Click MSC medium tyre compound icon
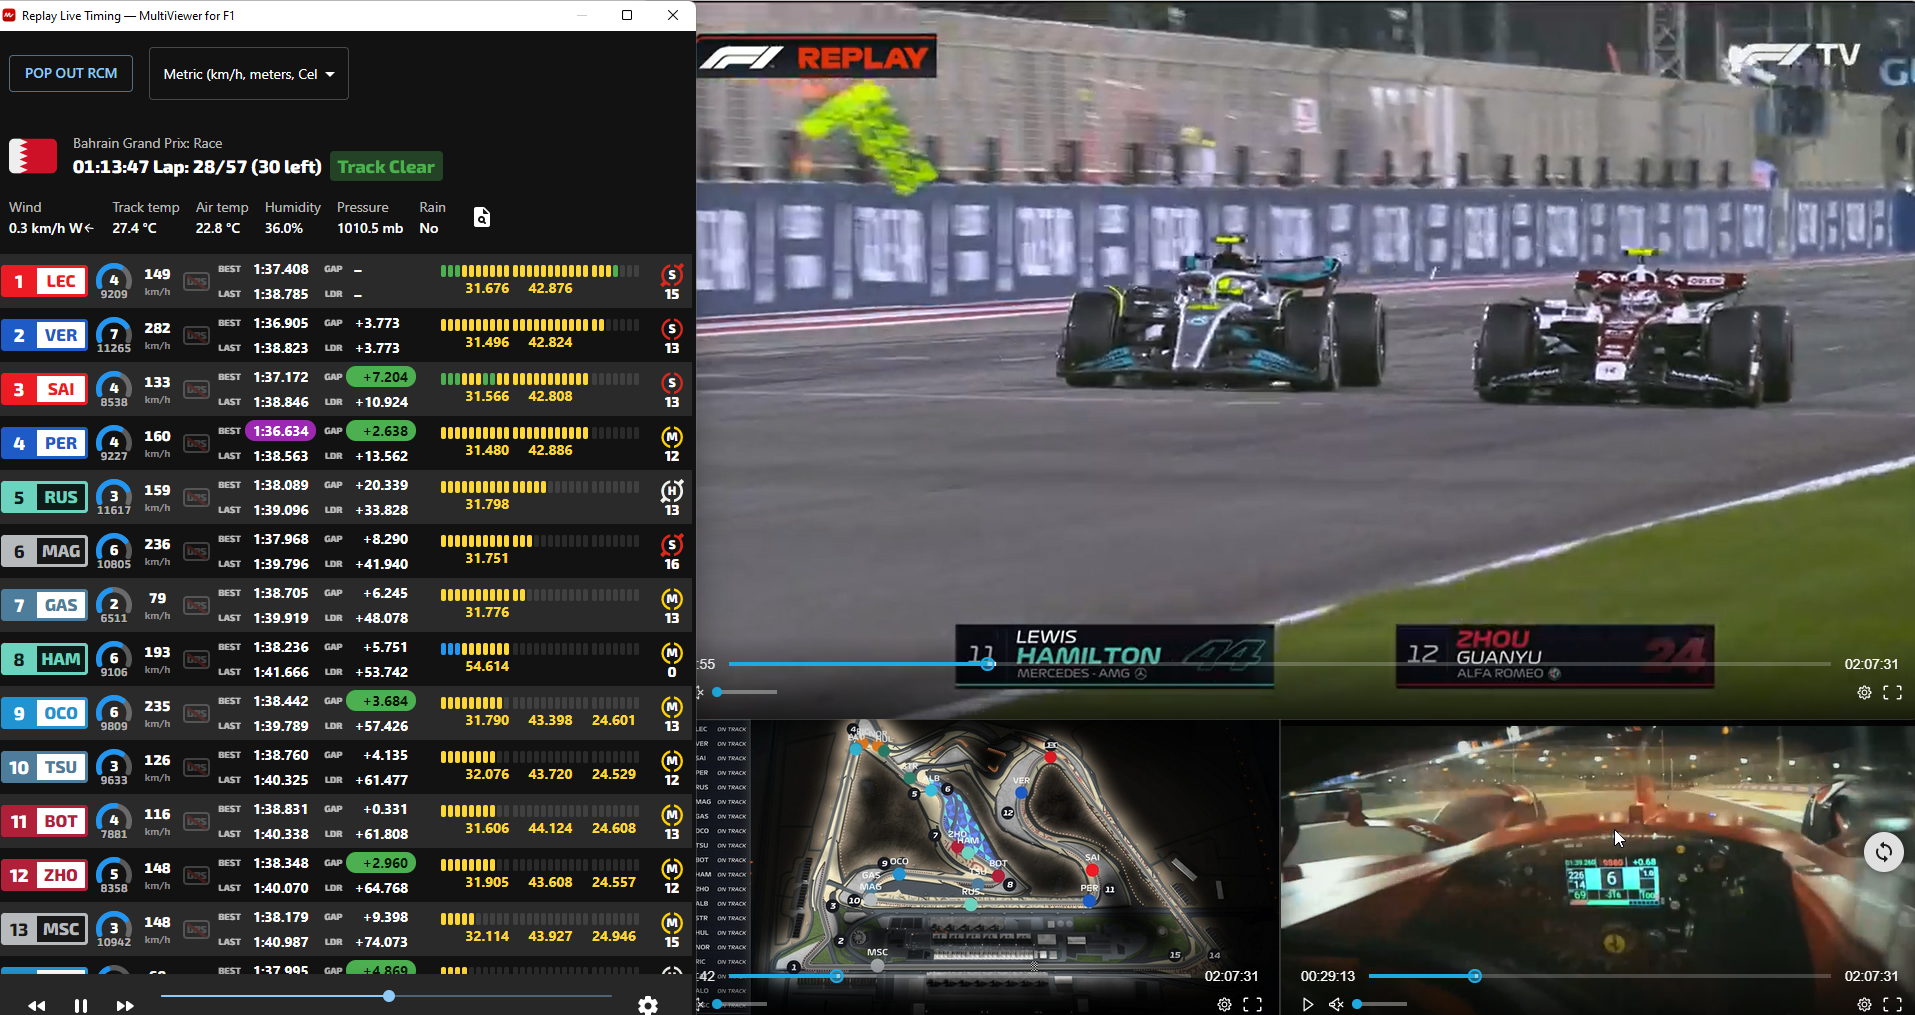The width and height of the screenshot is (1915, 1015). [672, 923]
